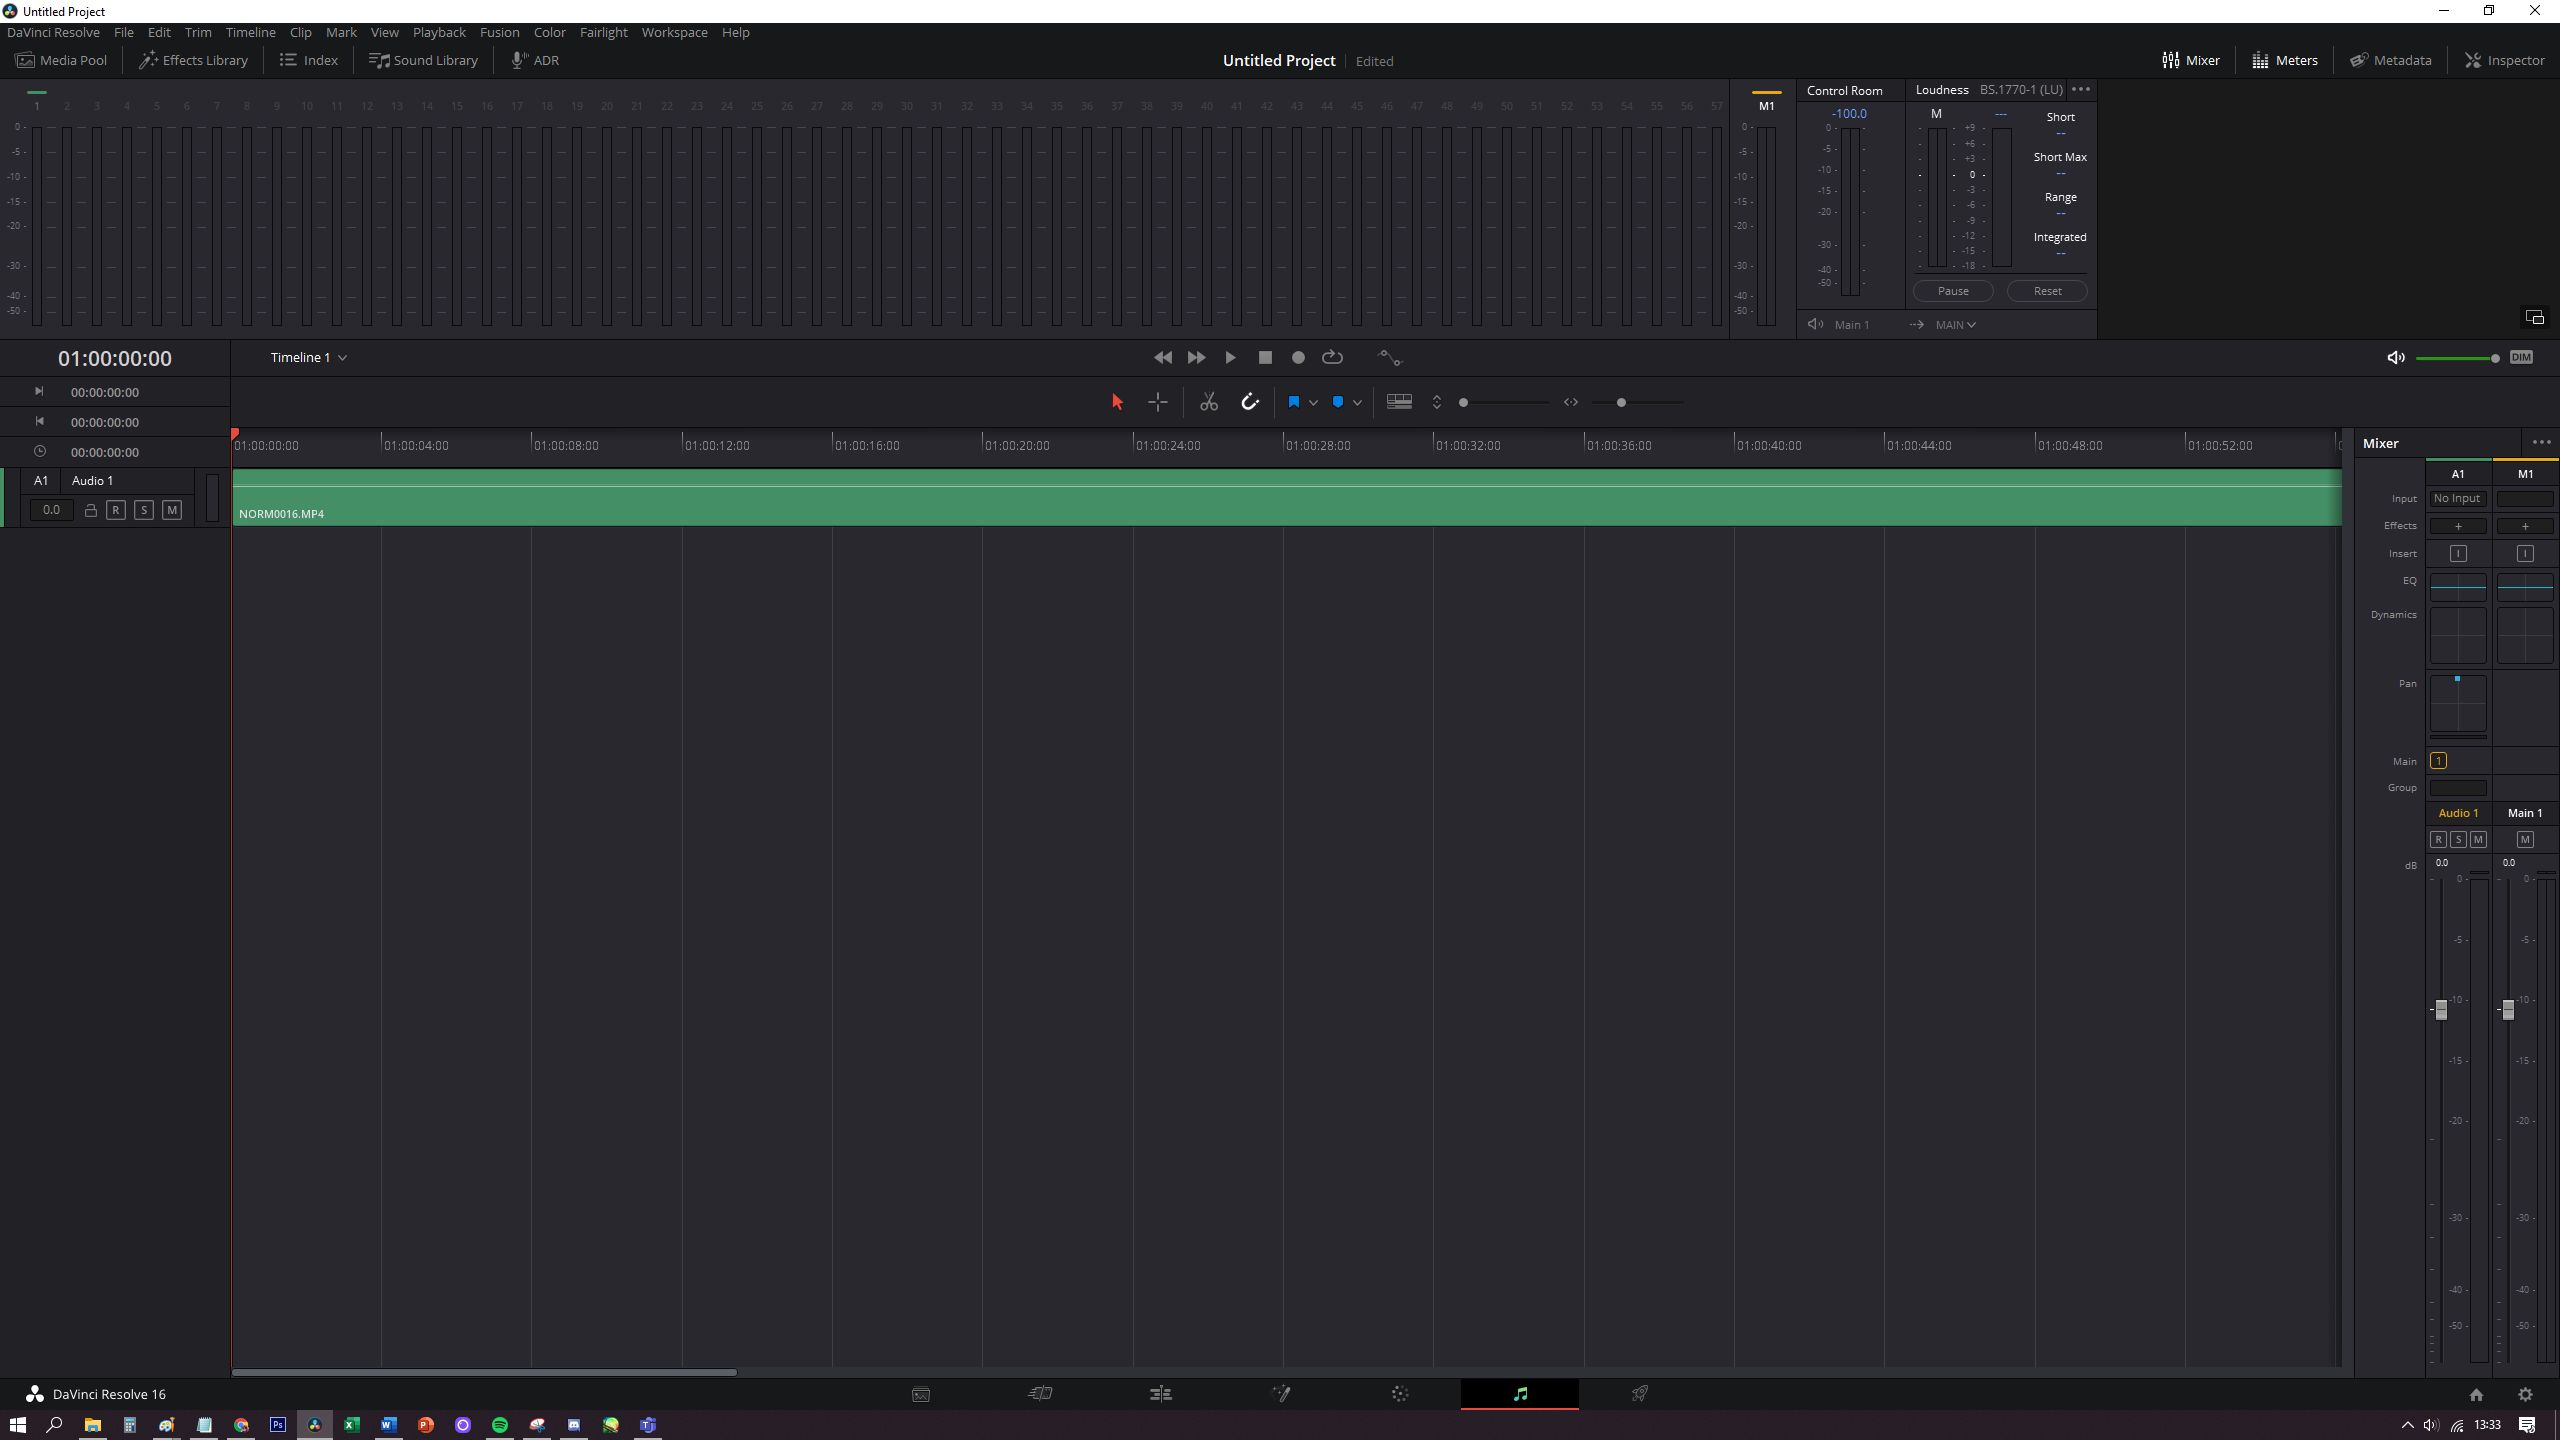Screen dimensions: 2560x1440
Task: Click the record button in transport
Action: coord(1298,357)
